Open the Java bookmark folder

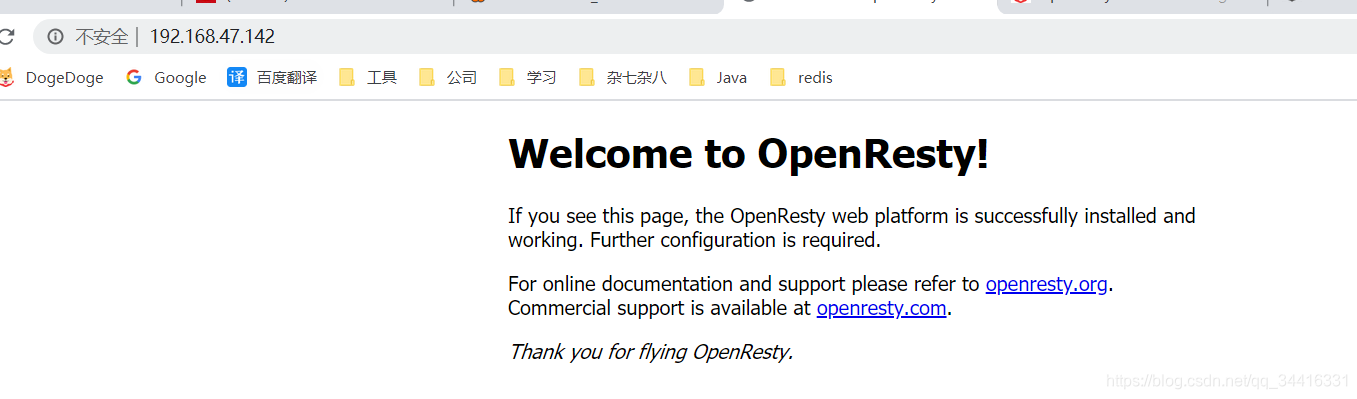tap(718, 77)
